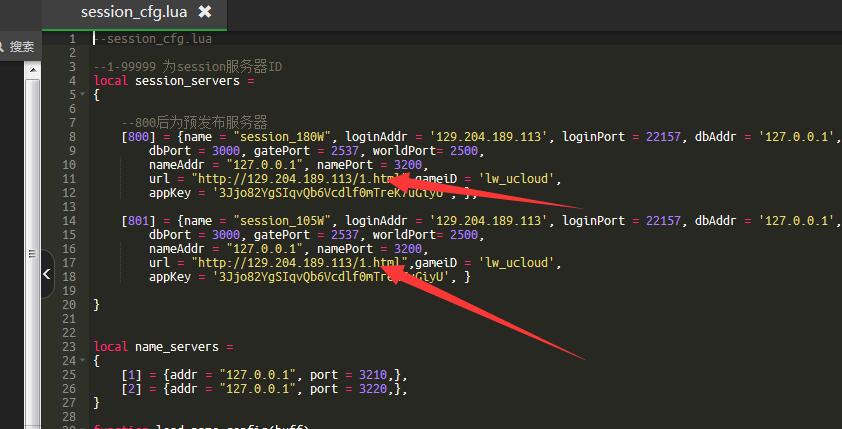Switch to the session_cfg.lua tab

pyautogui.click(x=136, y=13)
